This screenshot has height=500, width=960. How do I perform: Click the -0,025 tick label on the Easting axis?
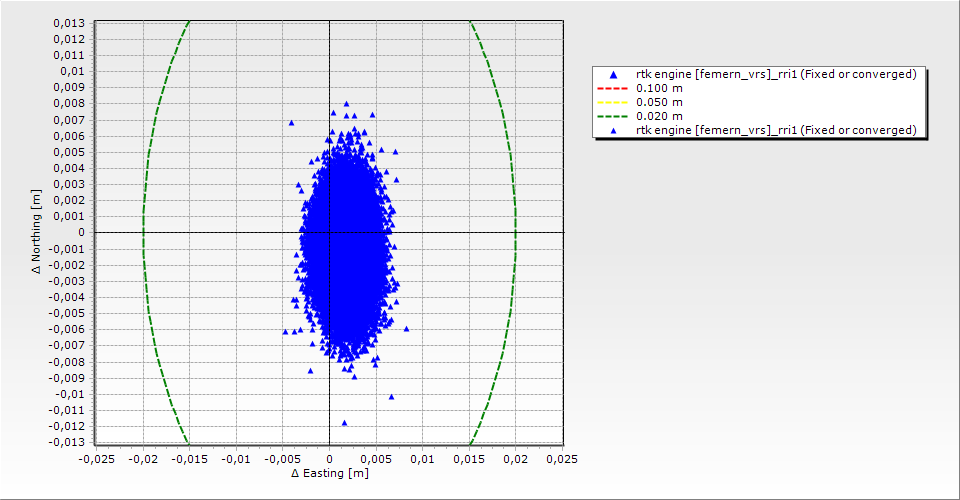pos(96,458)
